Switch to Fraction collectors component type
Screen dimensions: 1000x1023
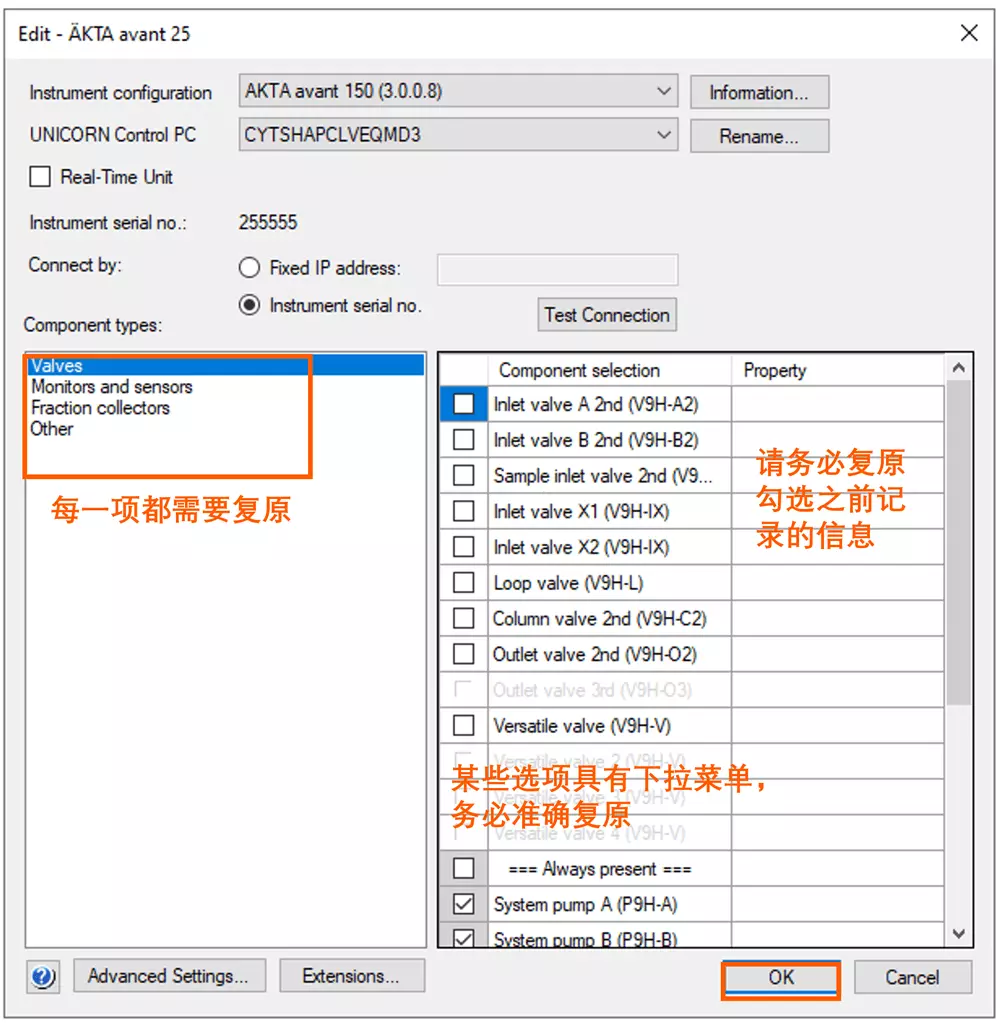100,408
